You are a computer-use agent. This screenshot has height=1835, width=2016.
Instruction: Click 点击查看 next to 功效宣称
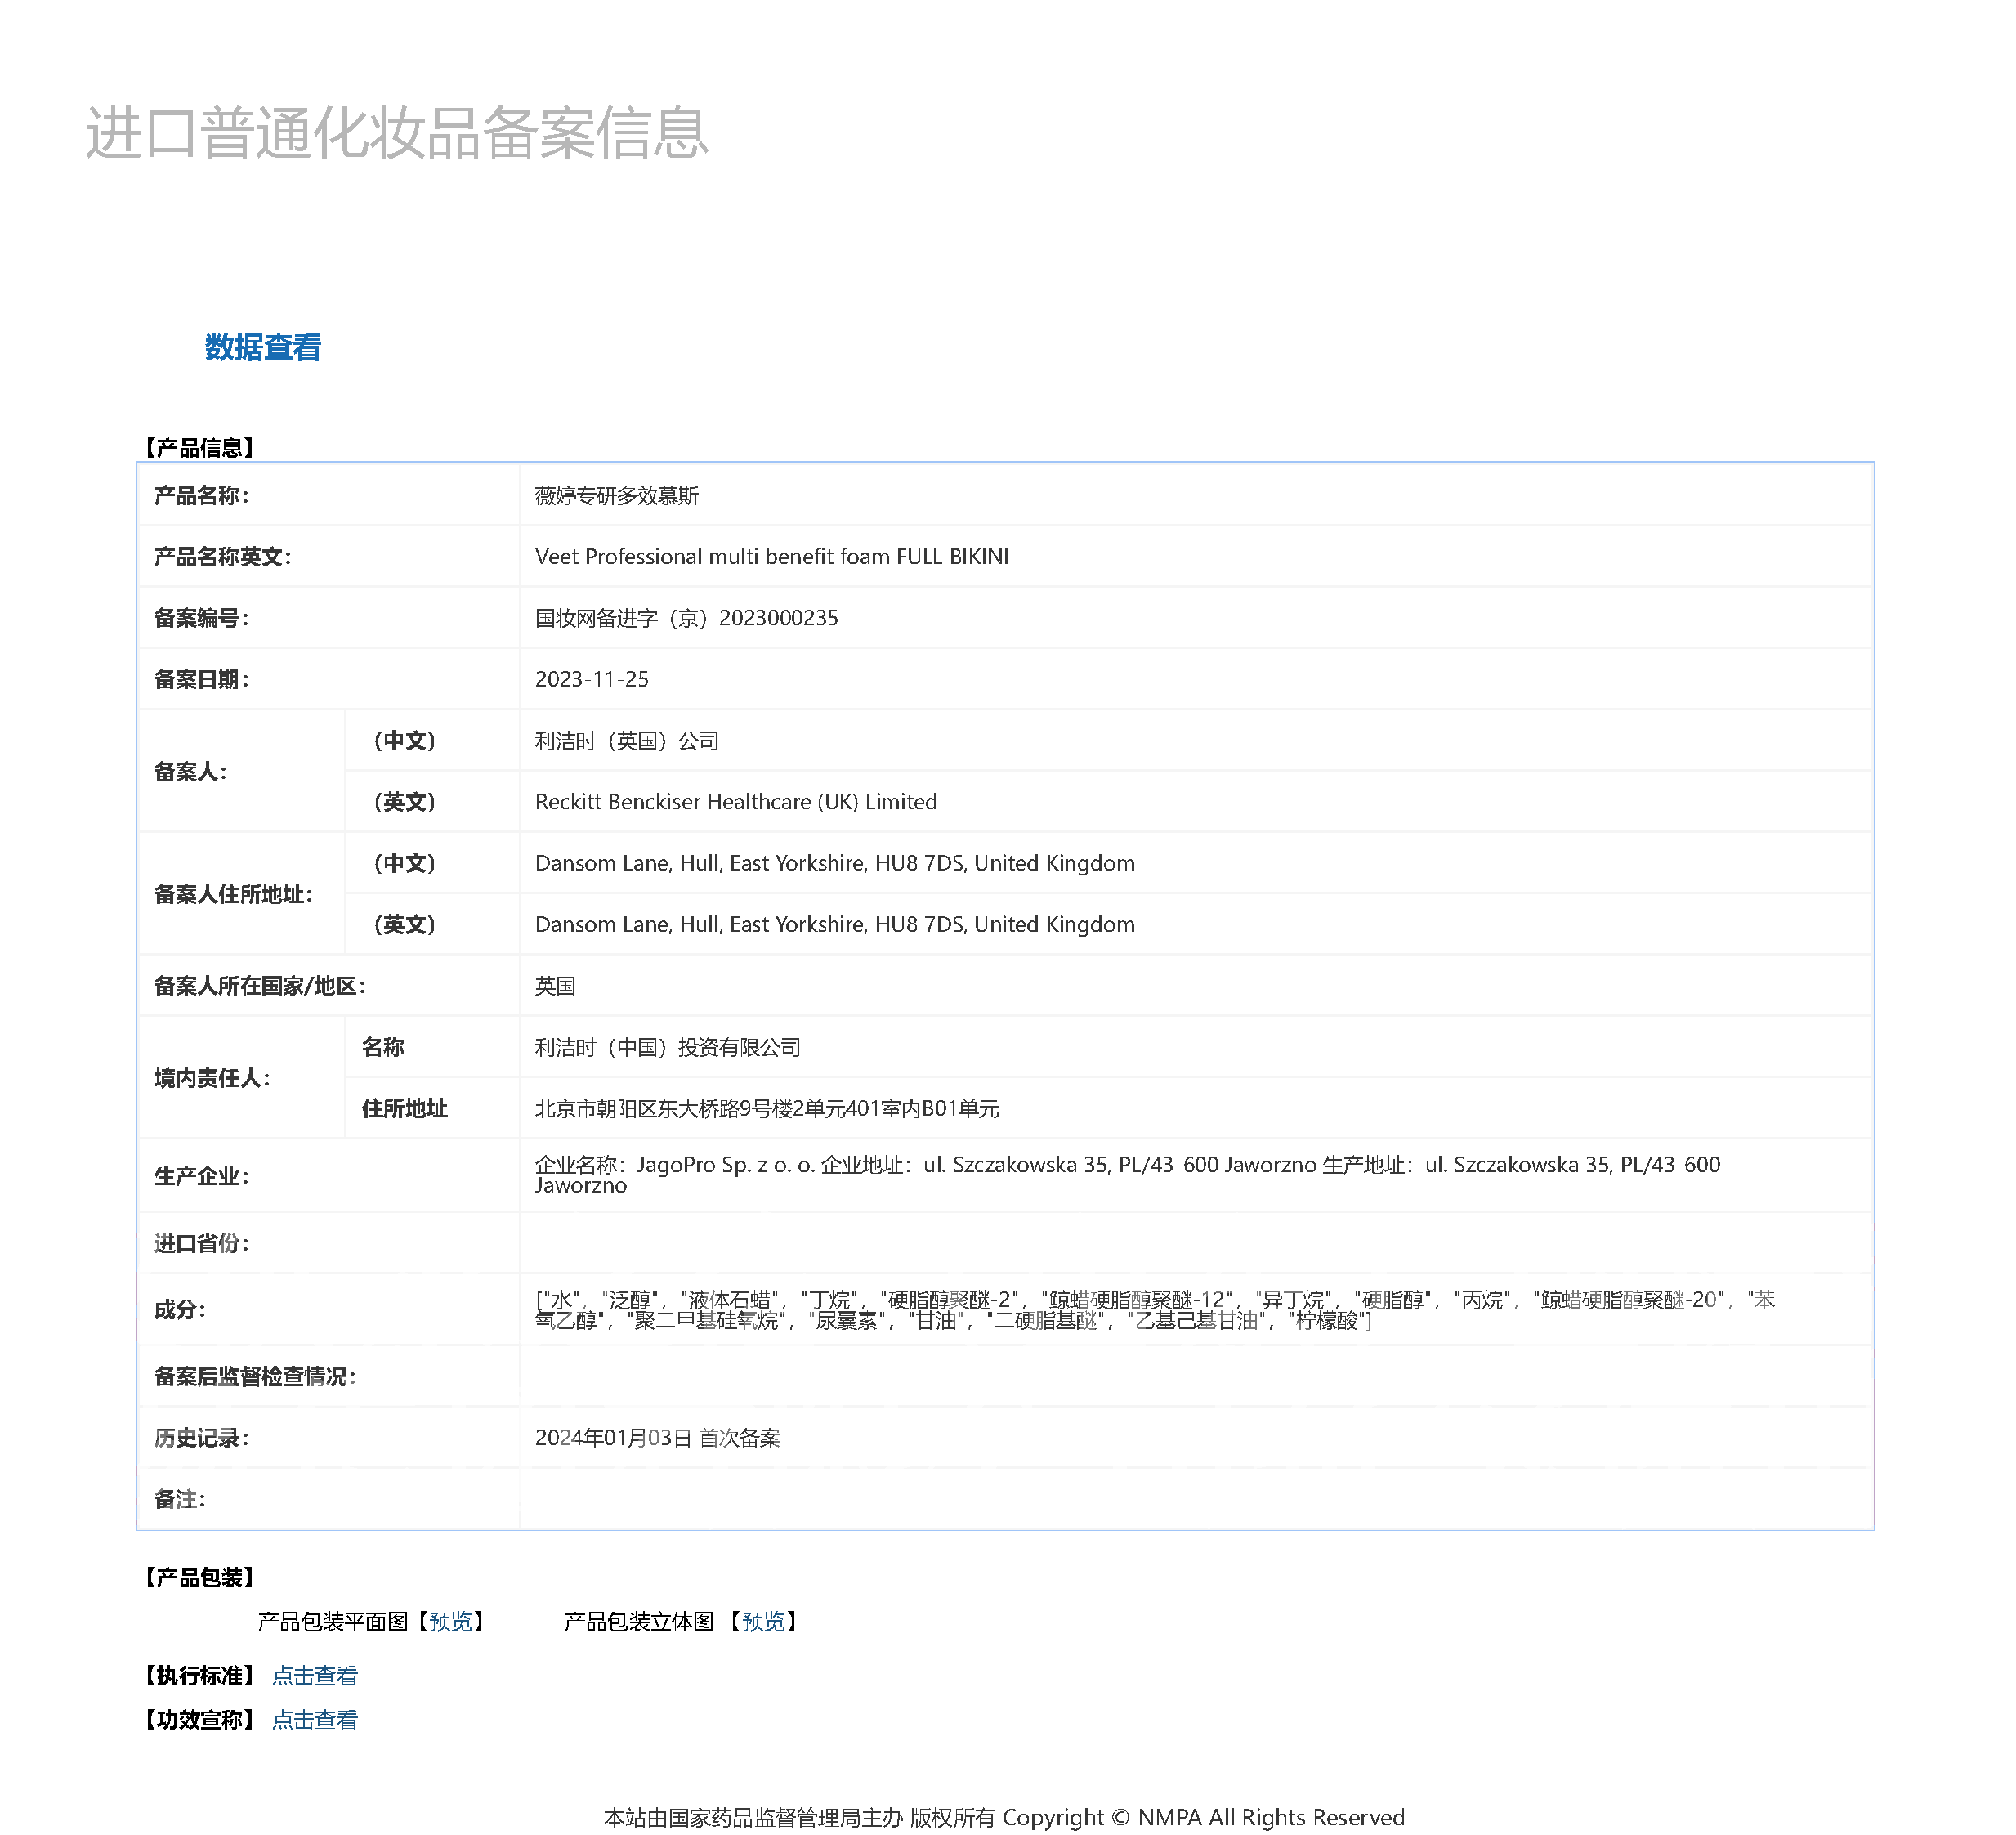[315, 1720]
